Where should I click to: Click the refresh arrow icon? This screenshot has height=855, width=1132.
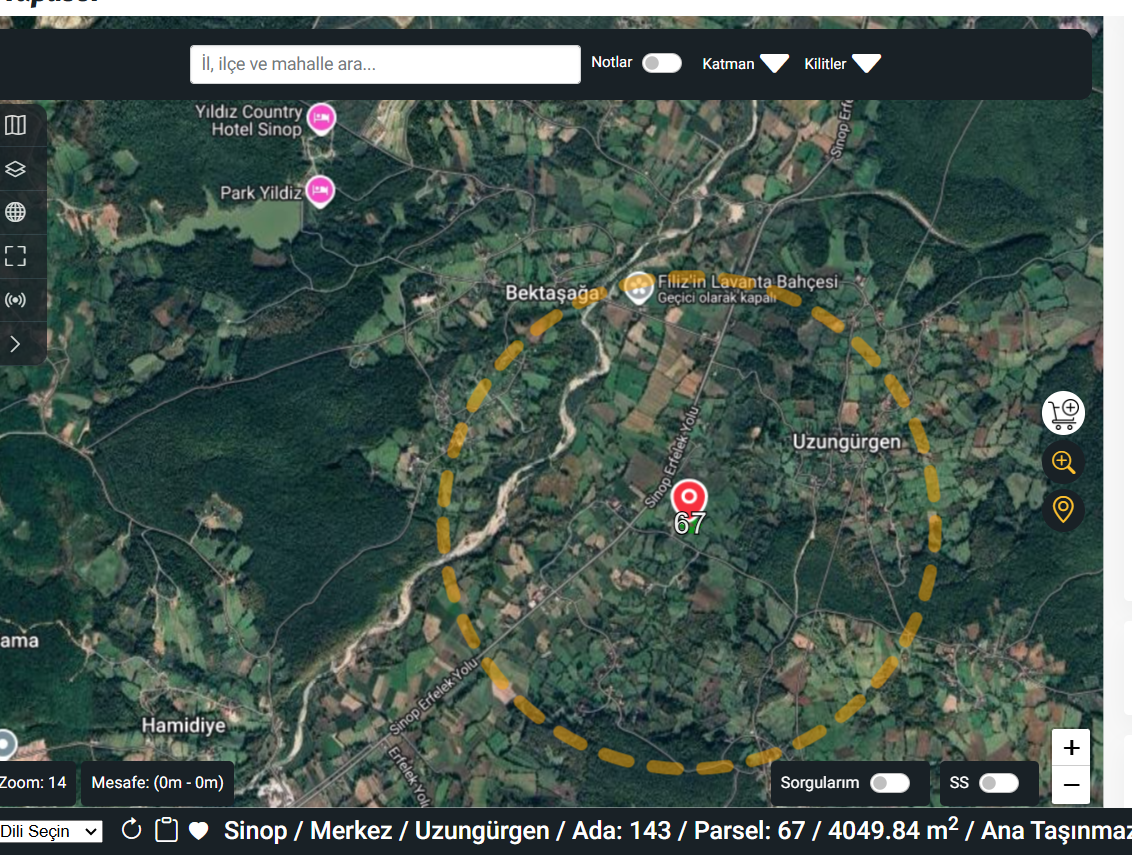pos(131,830)
